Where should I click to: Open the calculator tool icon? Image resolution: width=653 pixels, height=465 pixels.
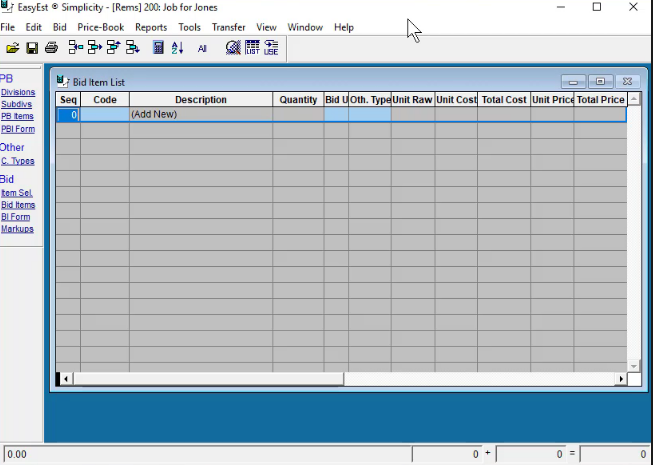(x=158, y=47)
